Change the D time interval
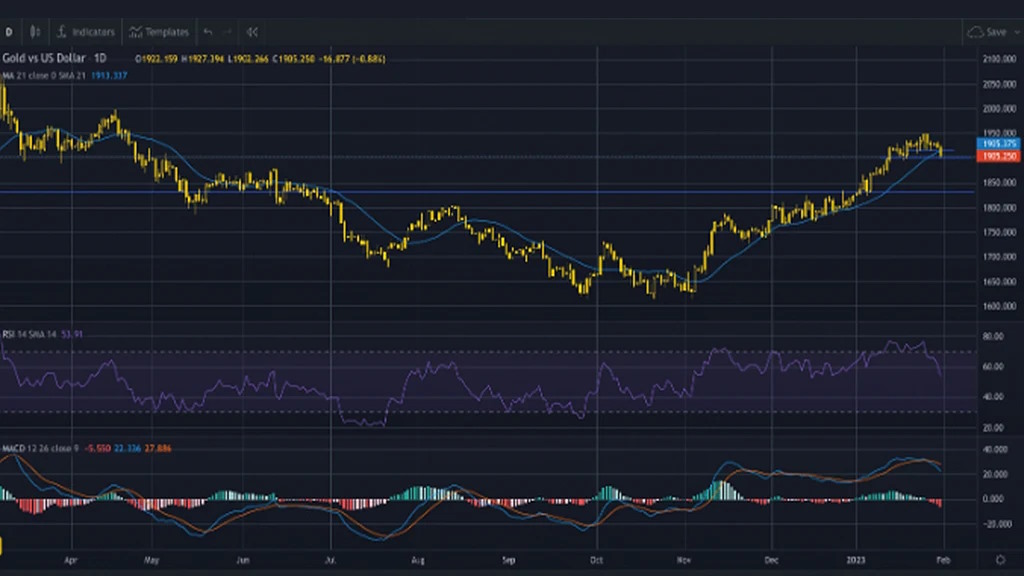 [x=8, y=32]
